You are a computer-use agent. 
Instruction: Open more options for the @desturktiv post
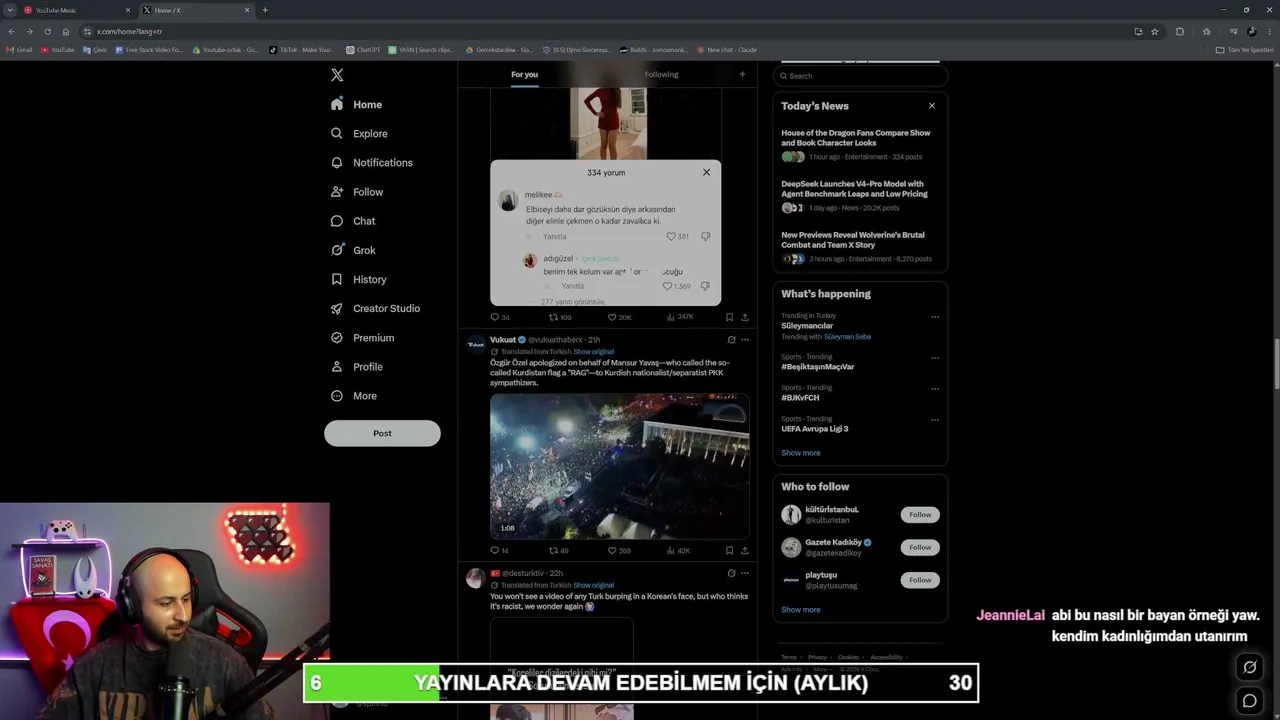coord(745,574)
